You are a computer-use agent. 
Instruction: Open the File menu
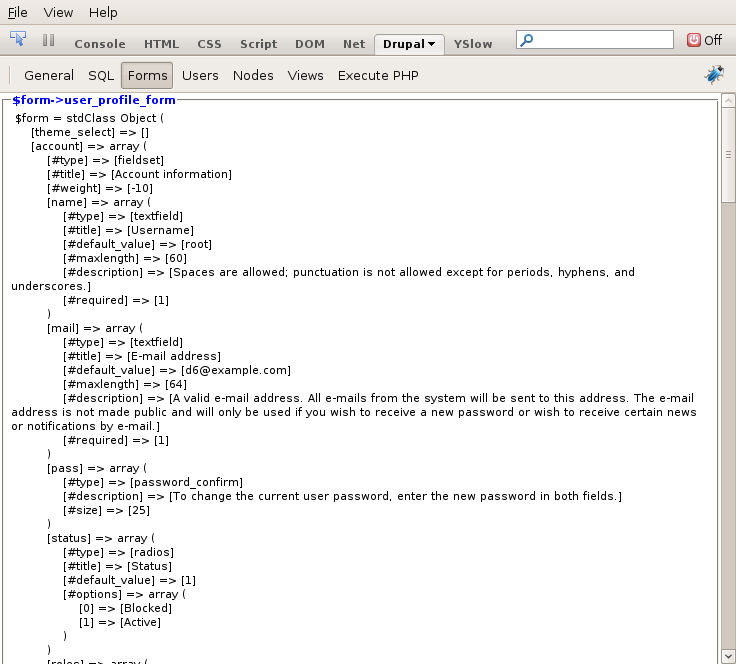[x=18, y=13]
